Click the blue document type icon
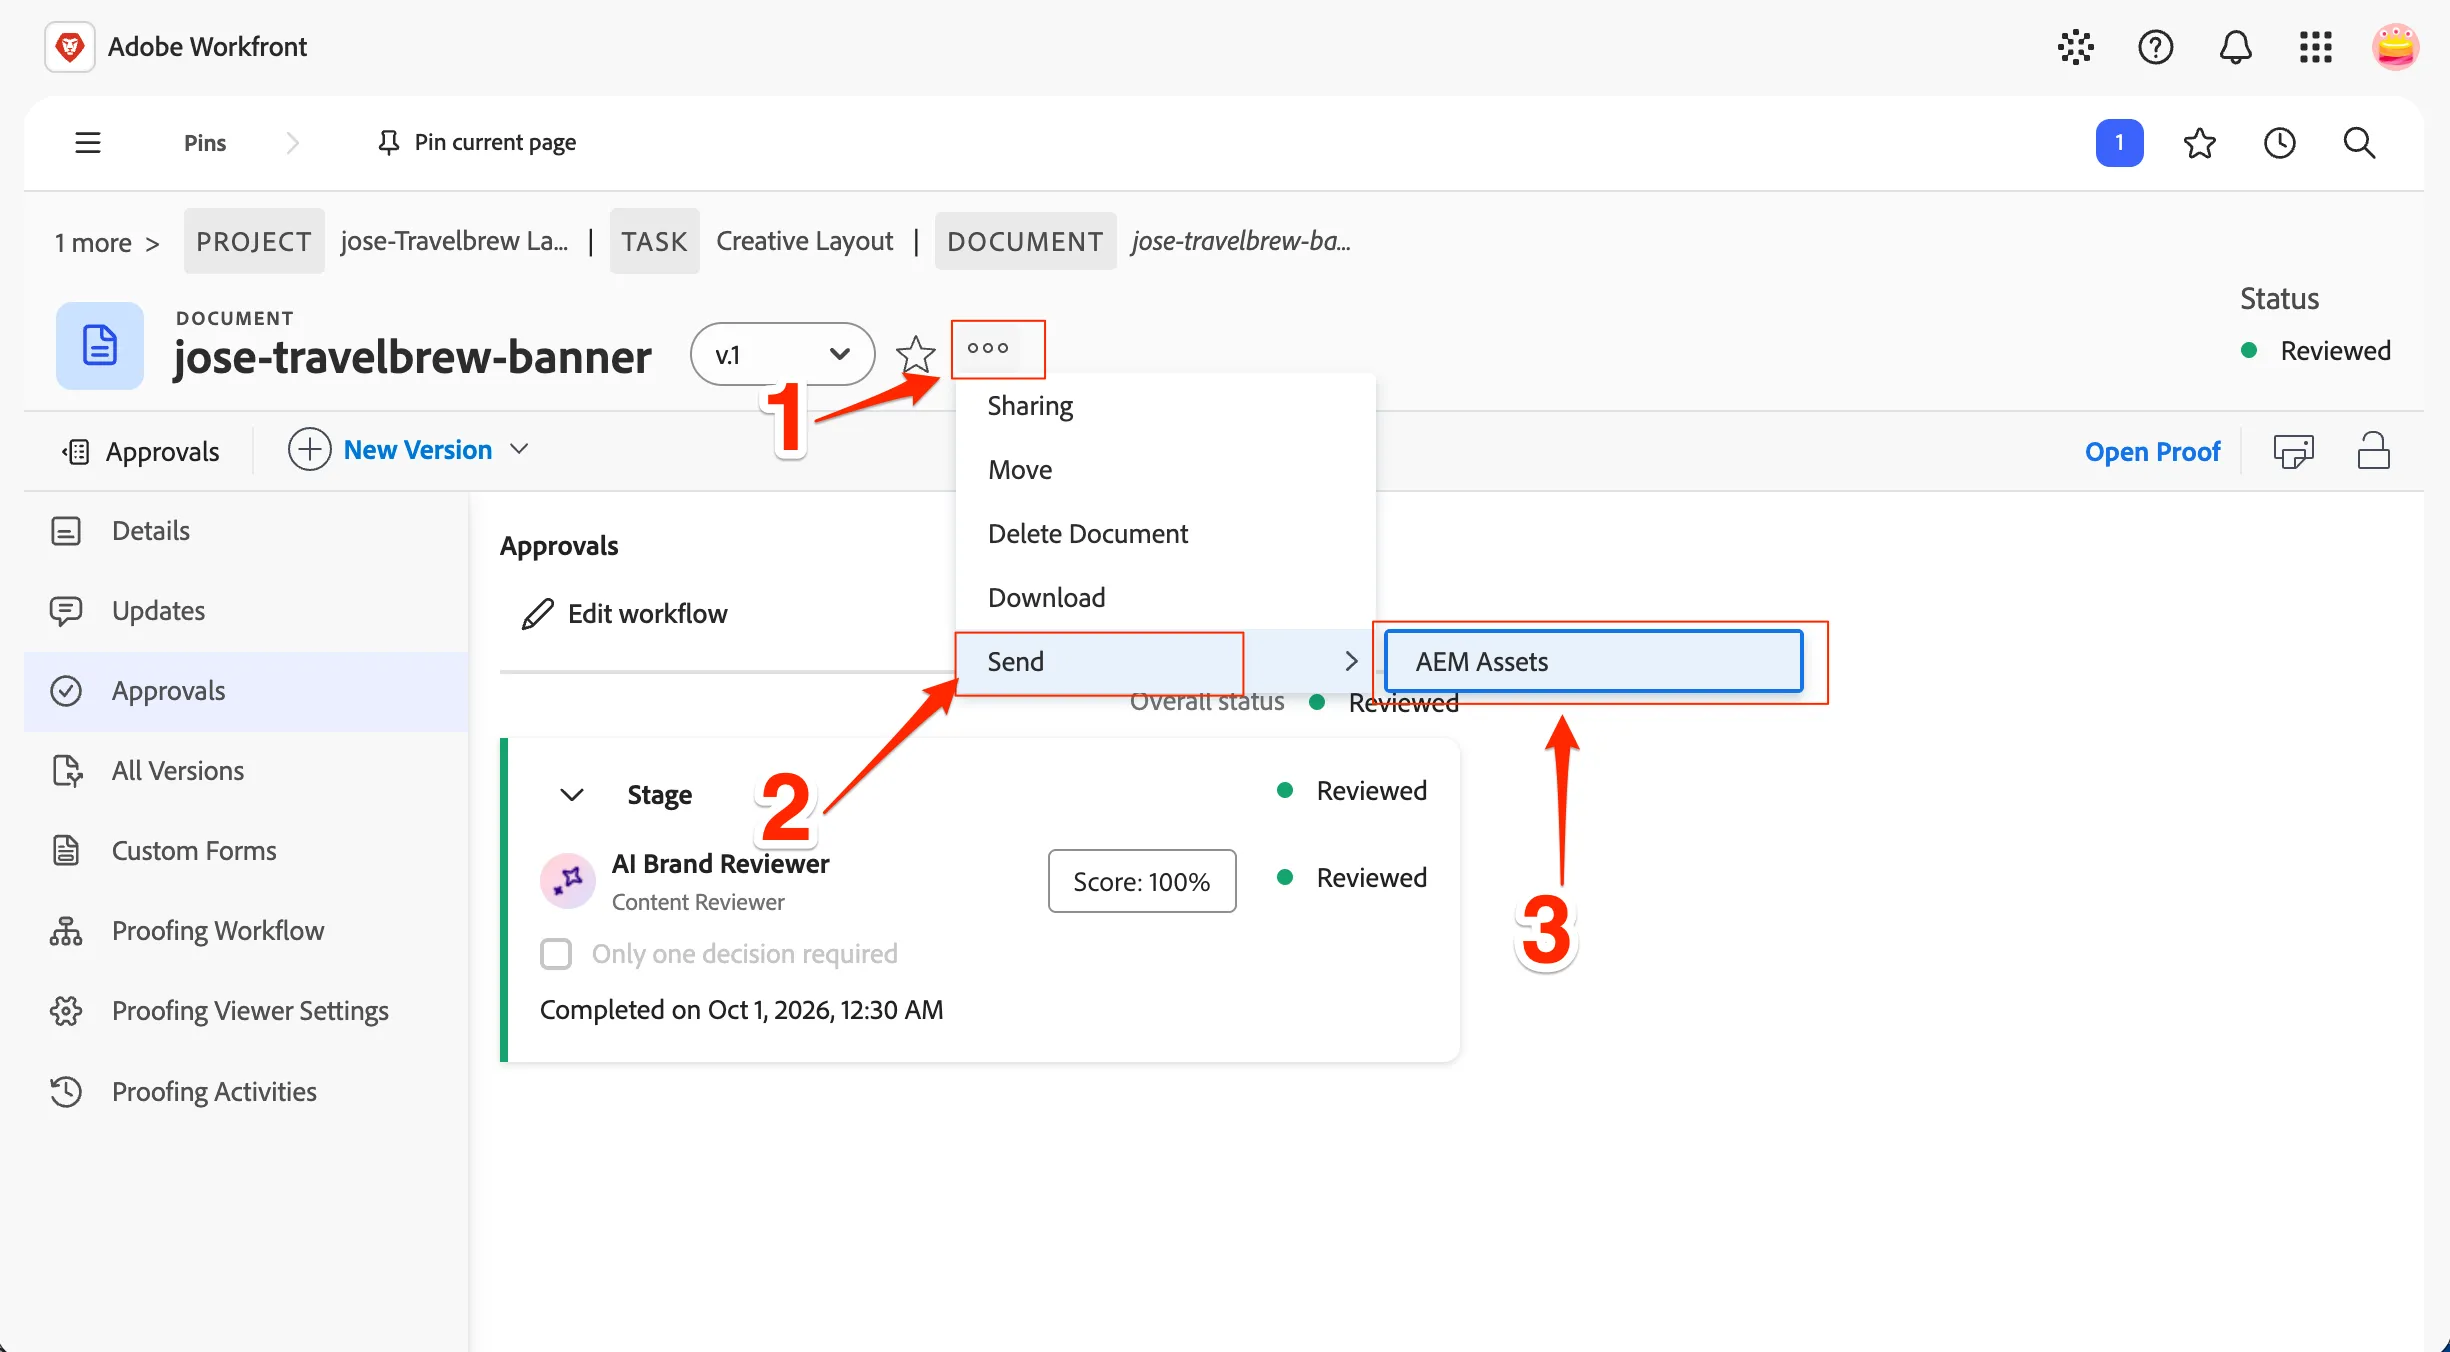This screenshot has width=2450, height=1352. pyautogui.click(x=100, y=346)
